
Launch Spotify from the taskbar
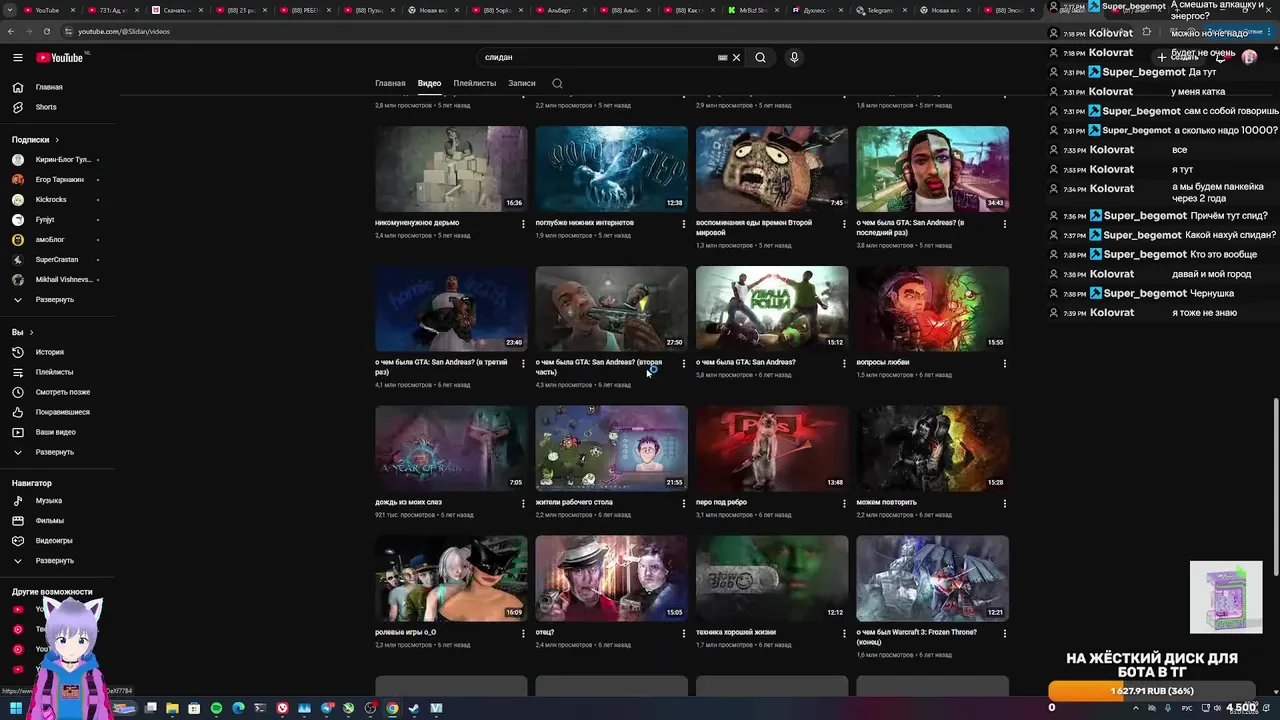tap(217, 708)
